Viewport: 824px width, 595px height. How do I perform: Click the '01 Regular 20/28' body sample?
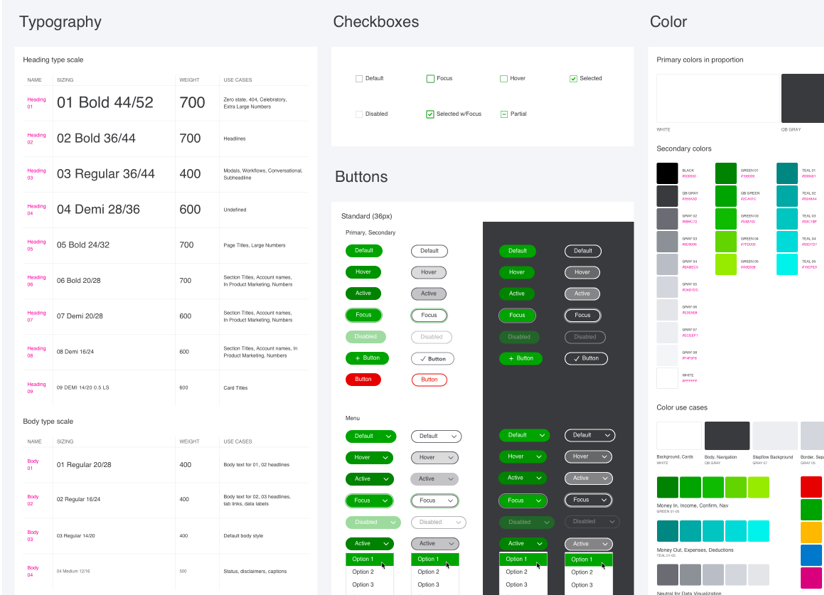pyautogui.click(x=84, y=465)
